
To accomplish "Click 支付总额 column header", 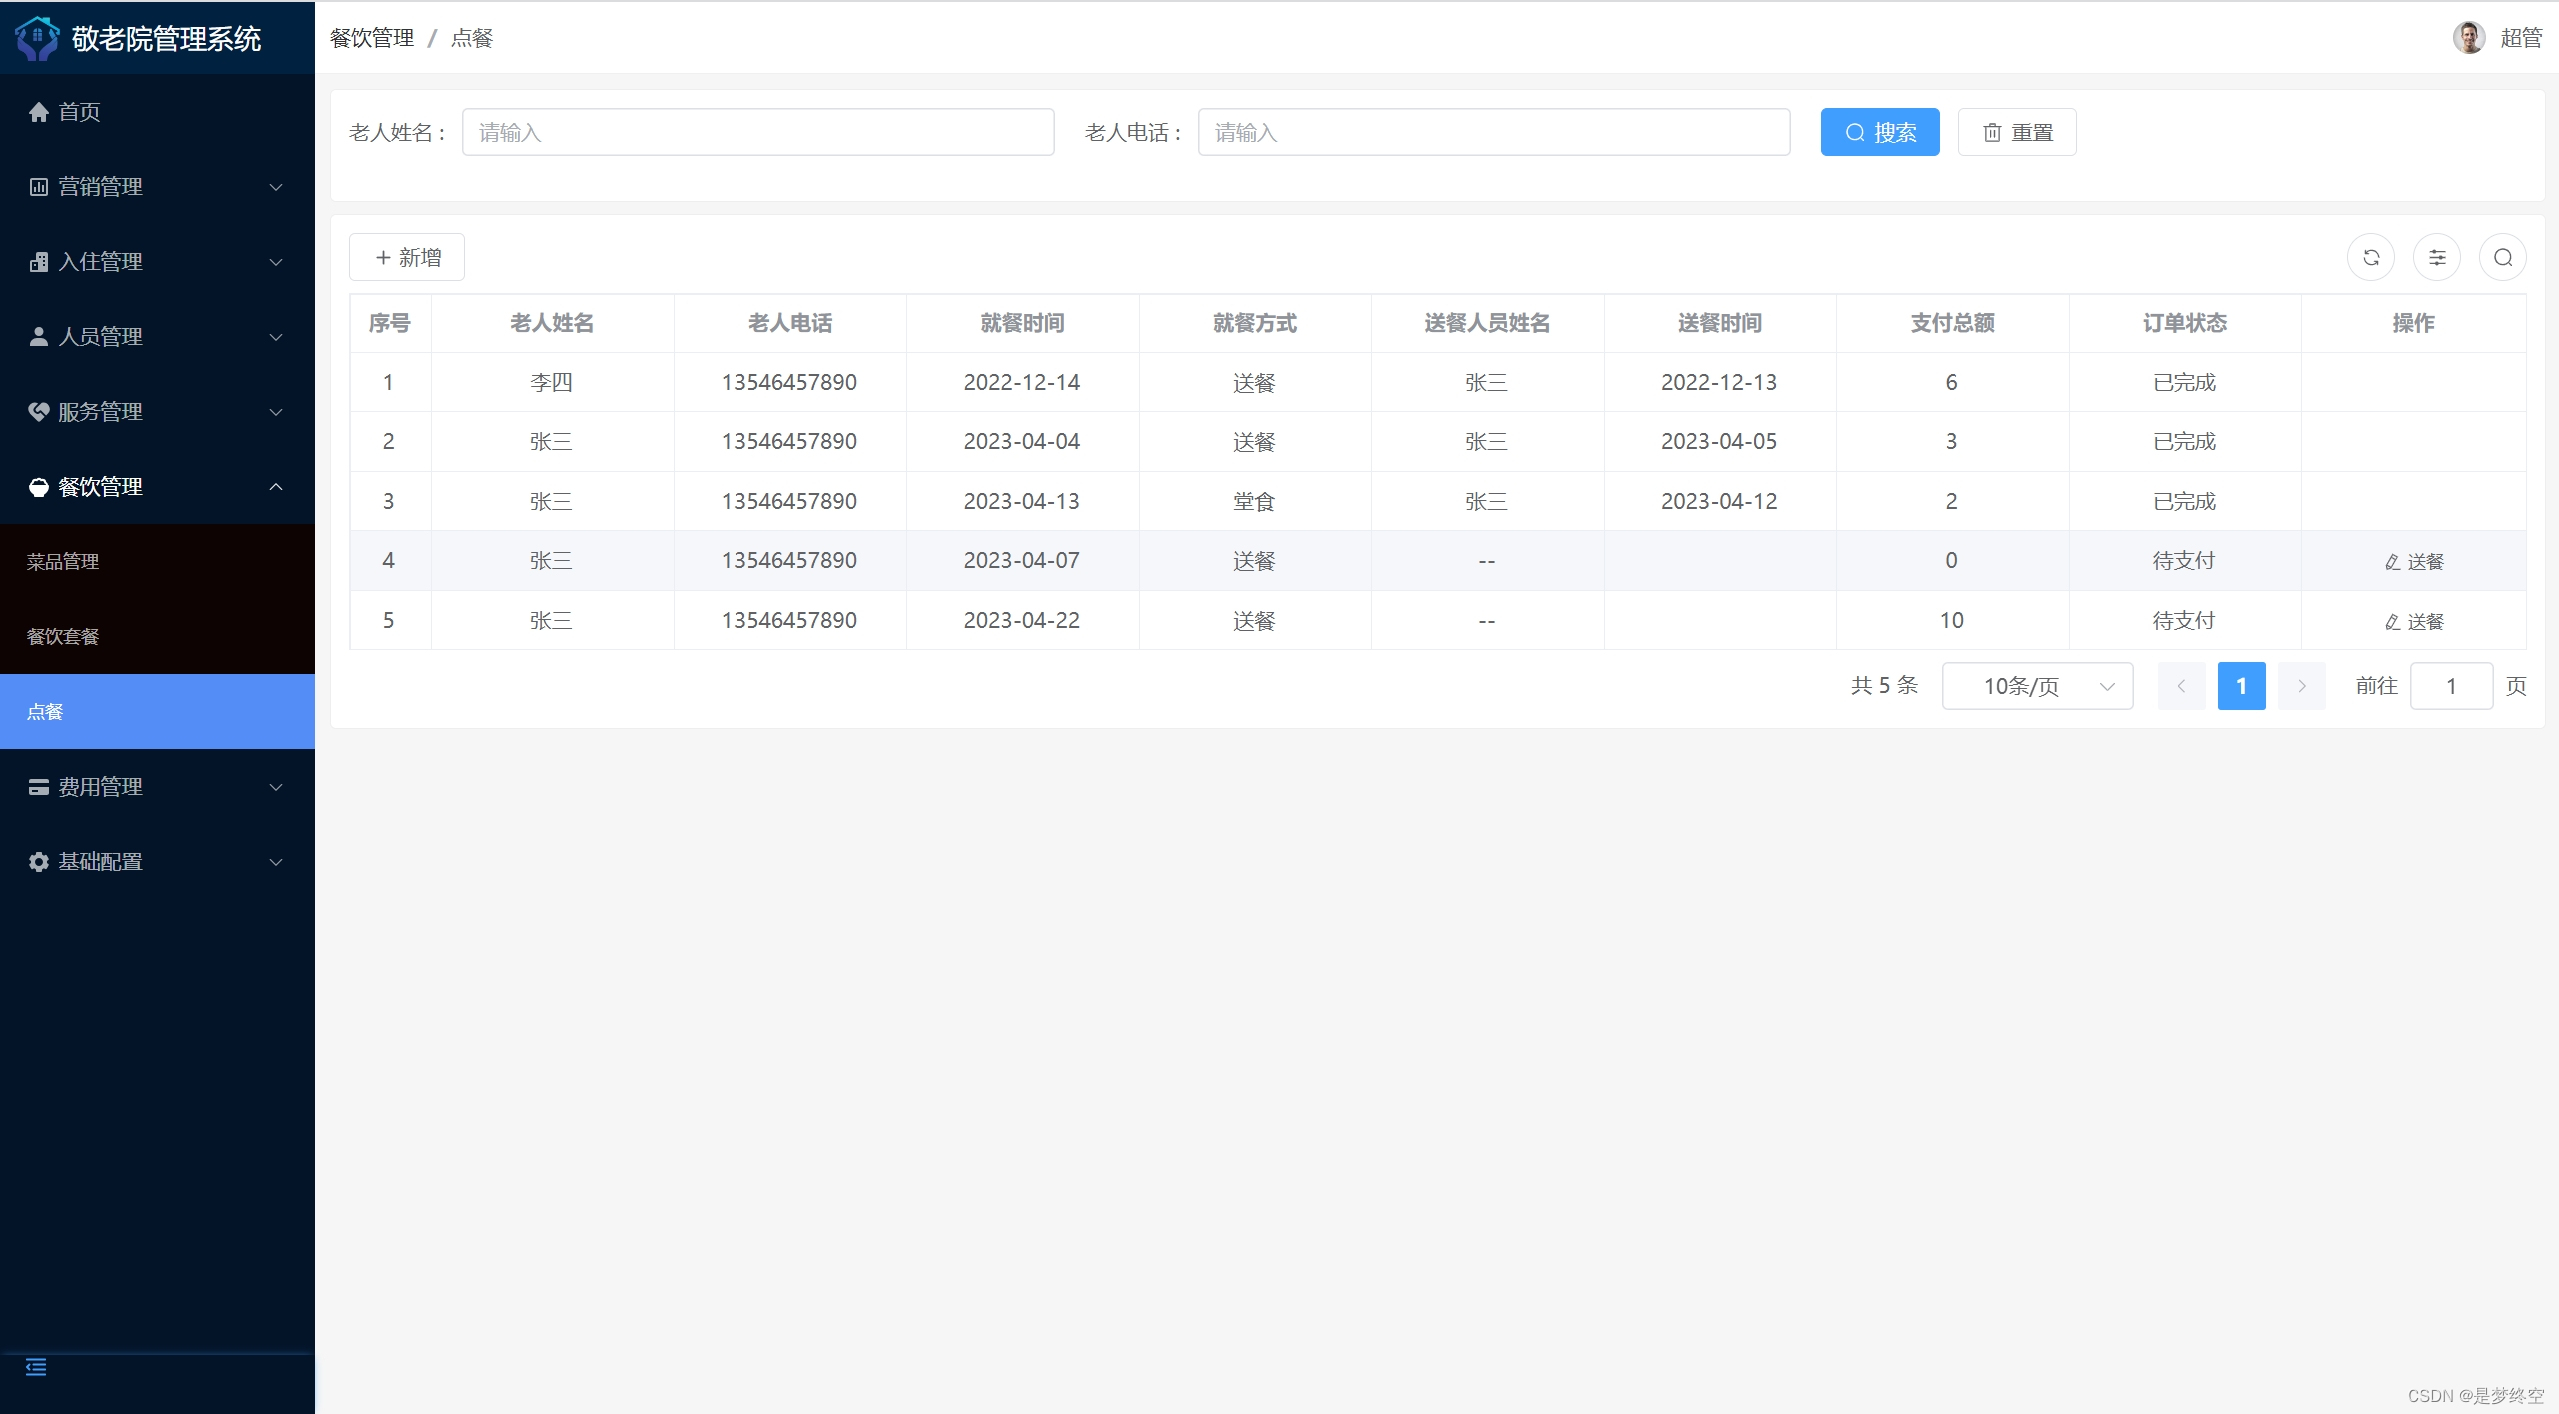I will 1952,323.
